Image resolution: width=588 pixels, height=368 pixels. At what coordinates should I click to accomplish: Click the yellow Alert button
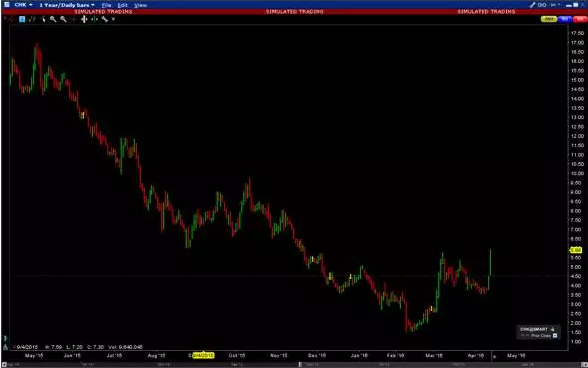[549, 19]
